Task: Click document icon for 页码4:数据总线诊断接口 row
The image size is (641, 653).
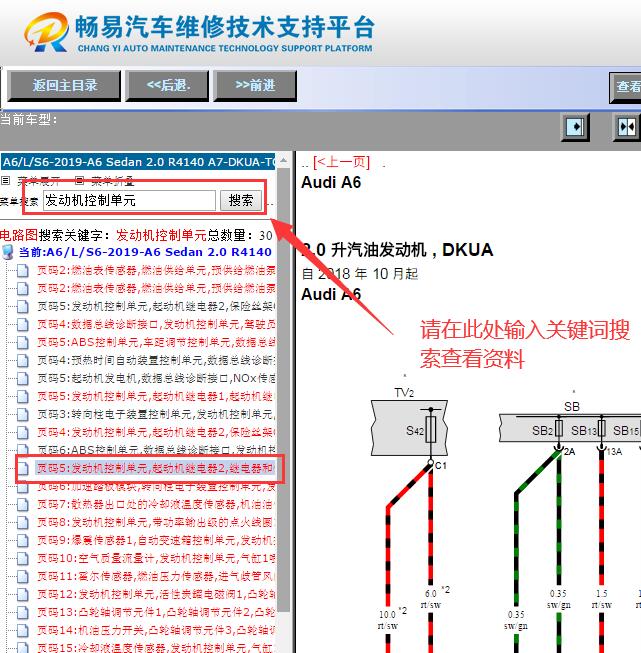Action: 22,324
